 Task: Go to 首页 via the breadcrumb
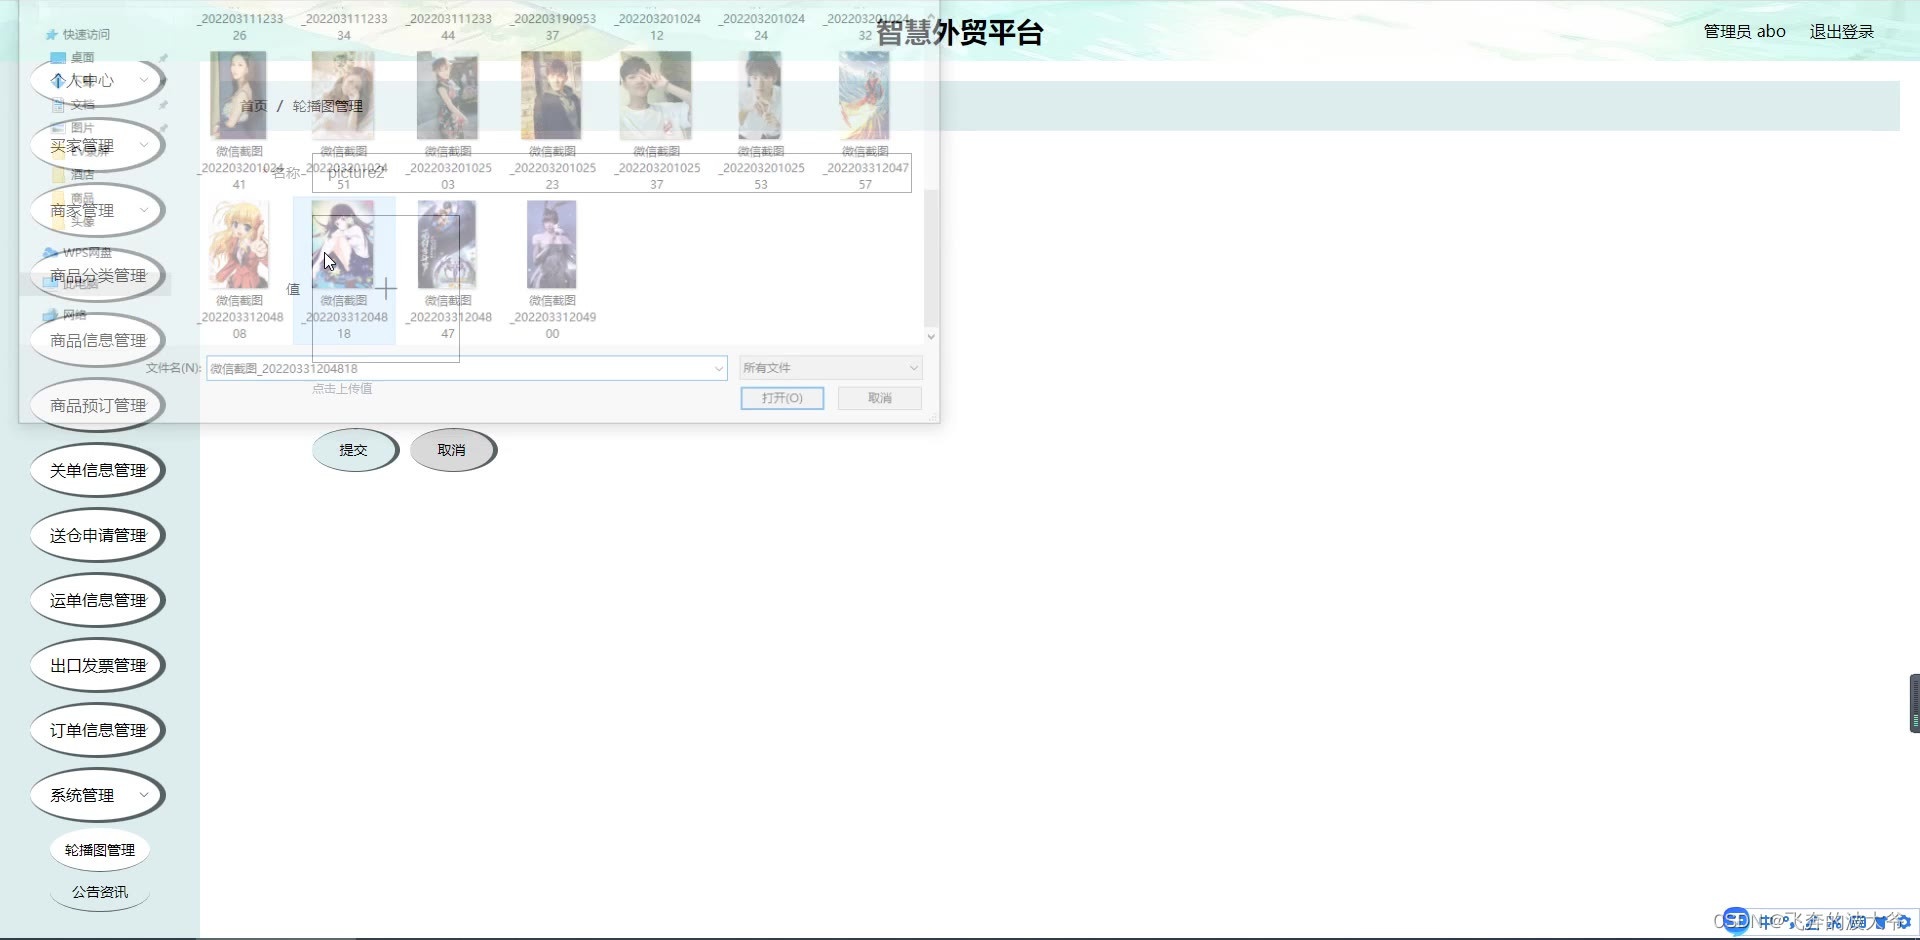pyautogui.click(x=254, y=106)
